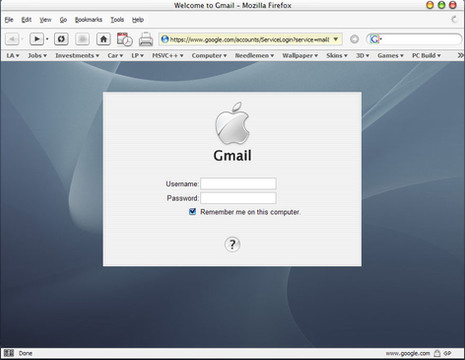Open the 3D bookmarks folder
The width and height of the screenshot is (465, 360).
coord(362,55)
